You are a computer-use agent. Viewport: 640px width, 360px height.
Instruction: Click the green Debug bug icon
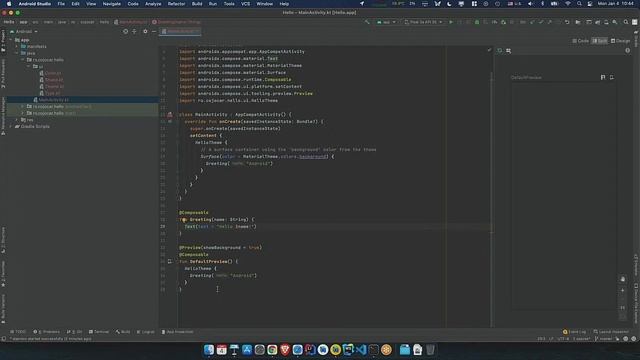[x=477, y=22]
